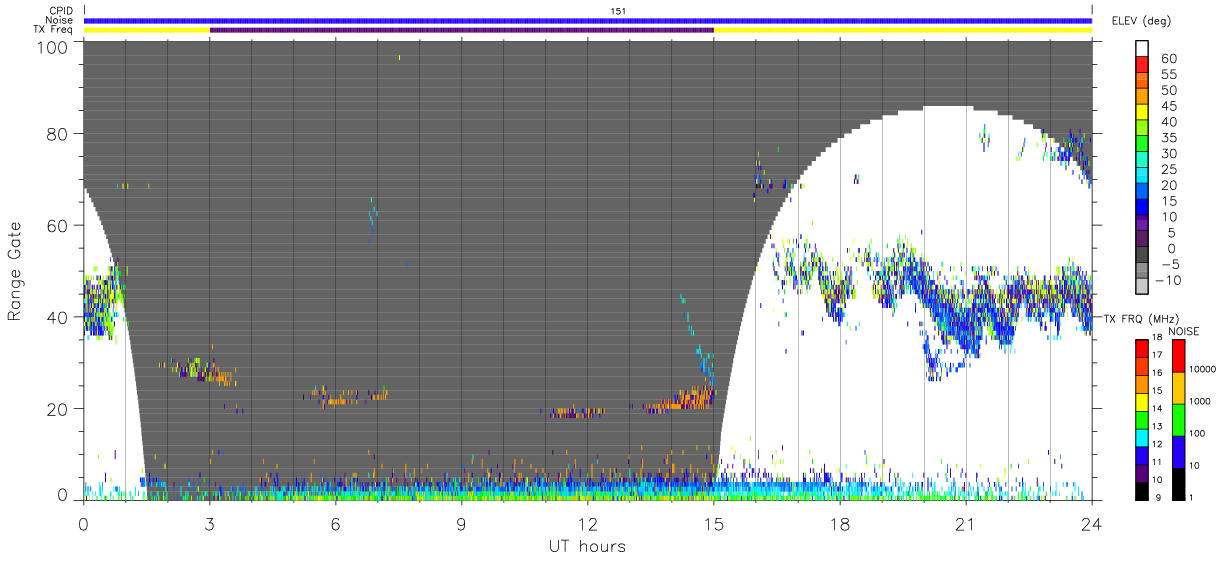This screenshot has width=1228, height=567.
Task: Pick the red 55–60 ELEV colorbar segment
Action: coord(1143,65)
